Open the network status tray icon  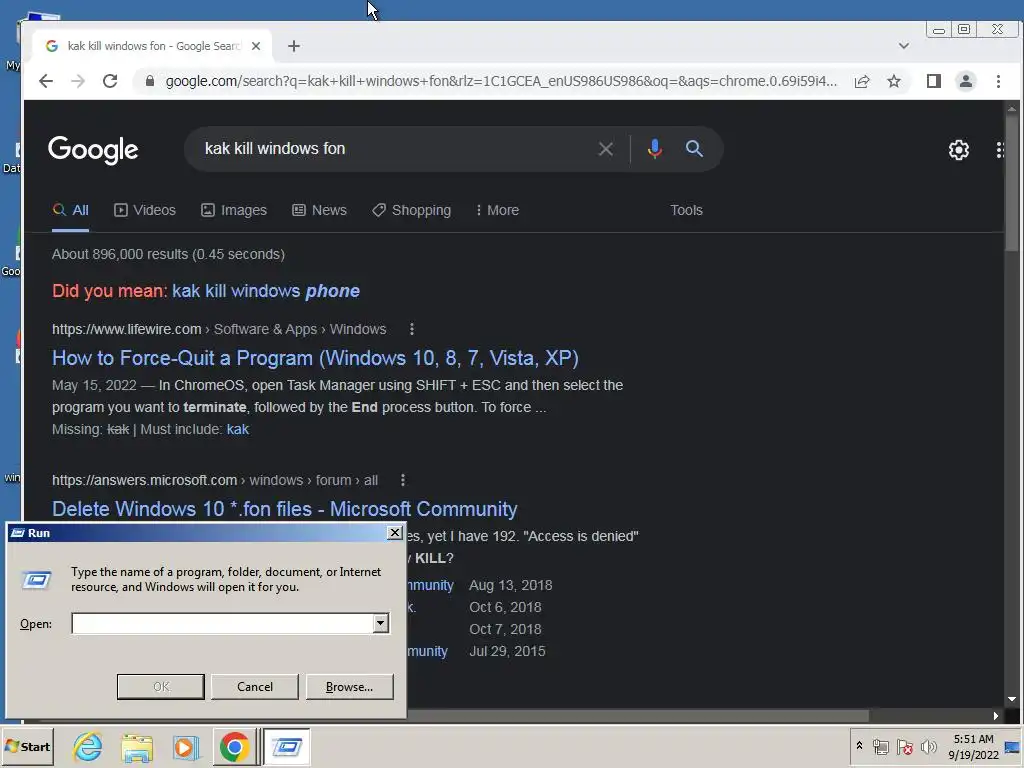(x=881, y=746)
